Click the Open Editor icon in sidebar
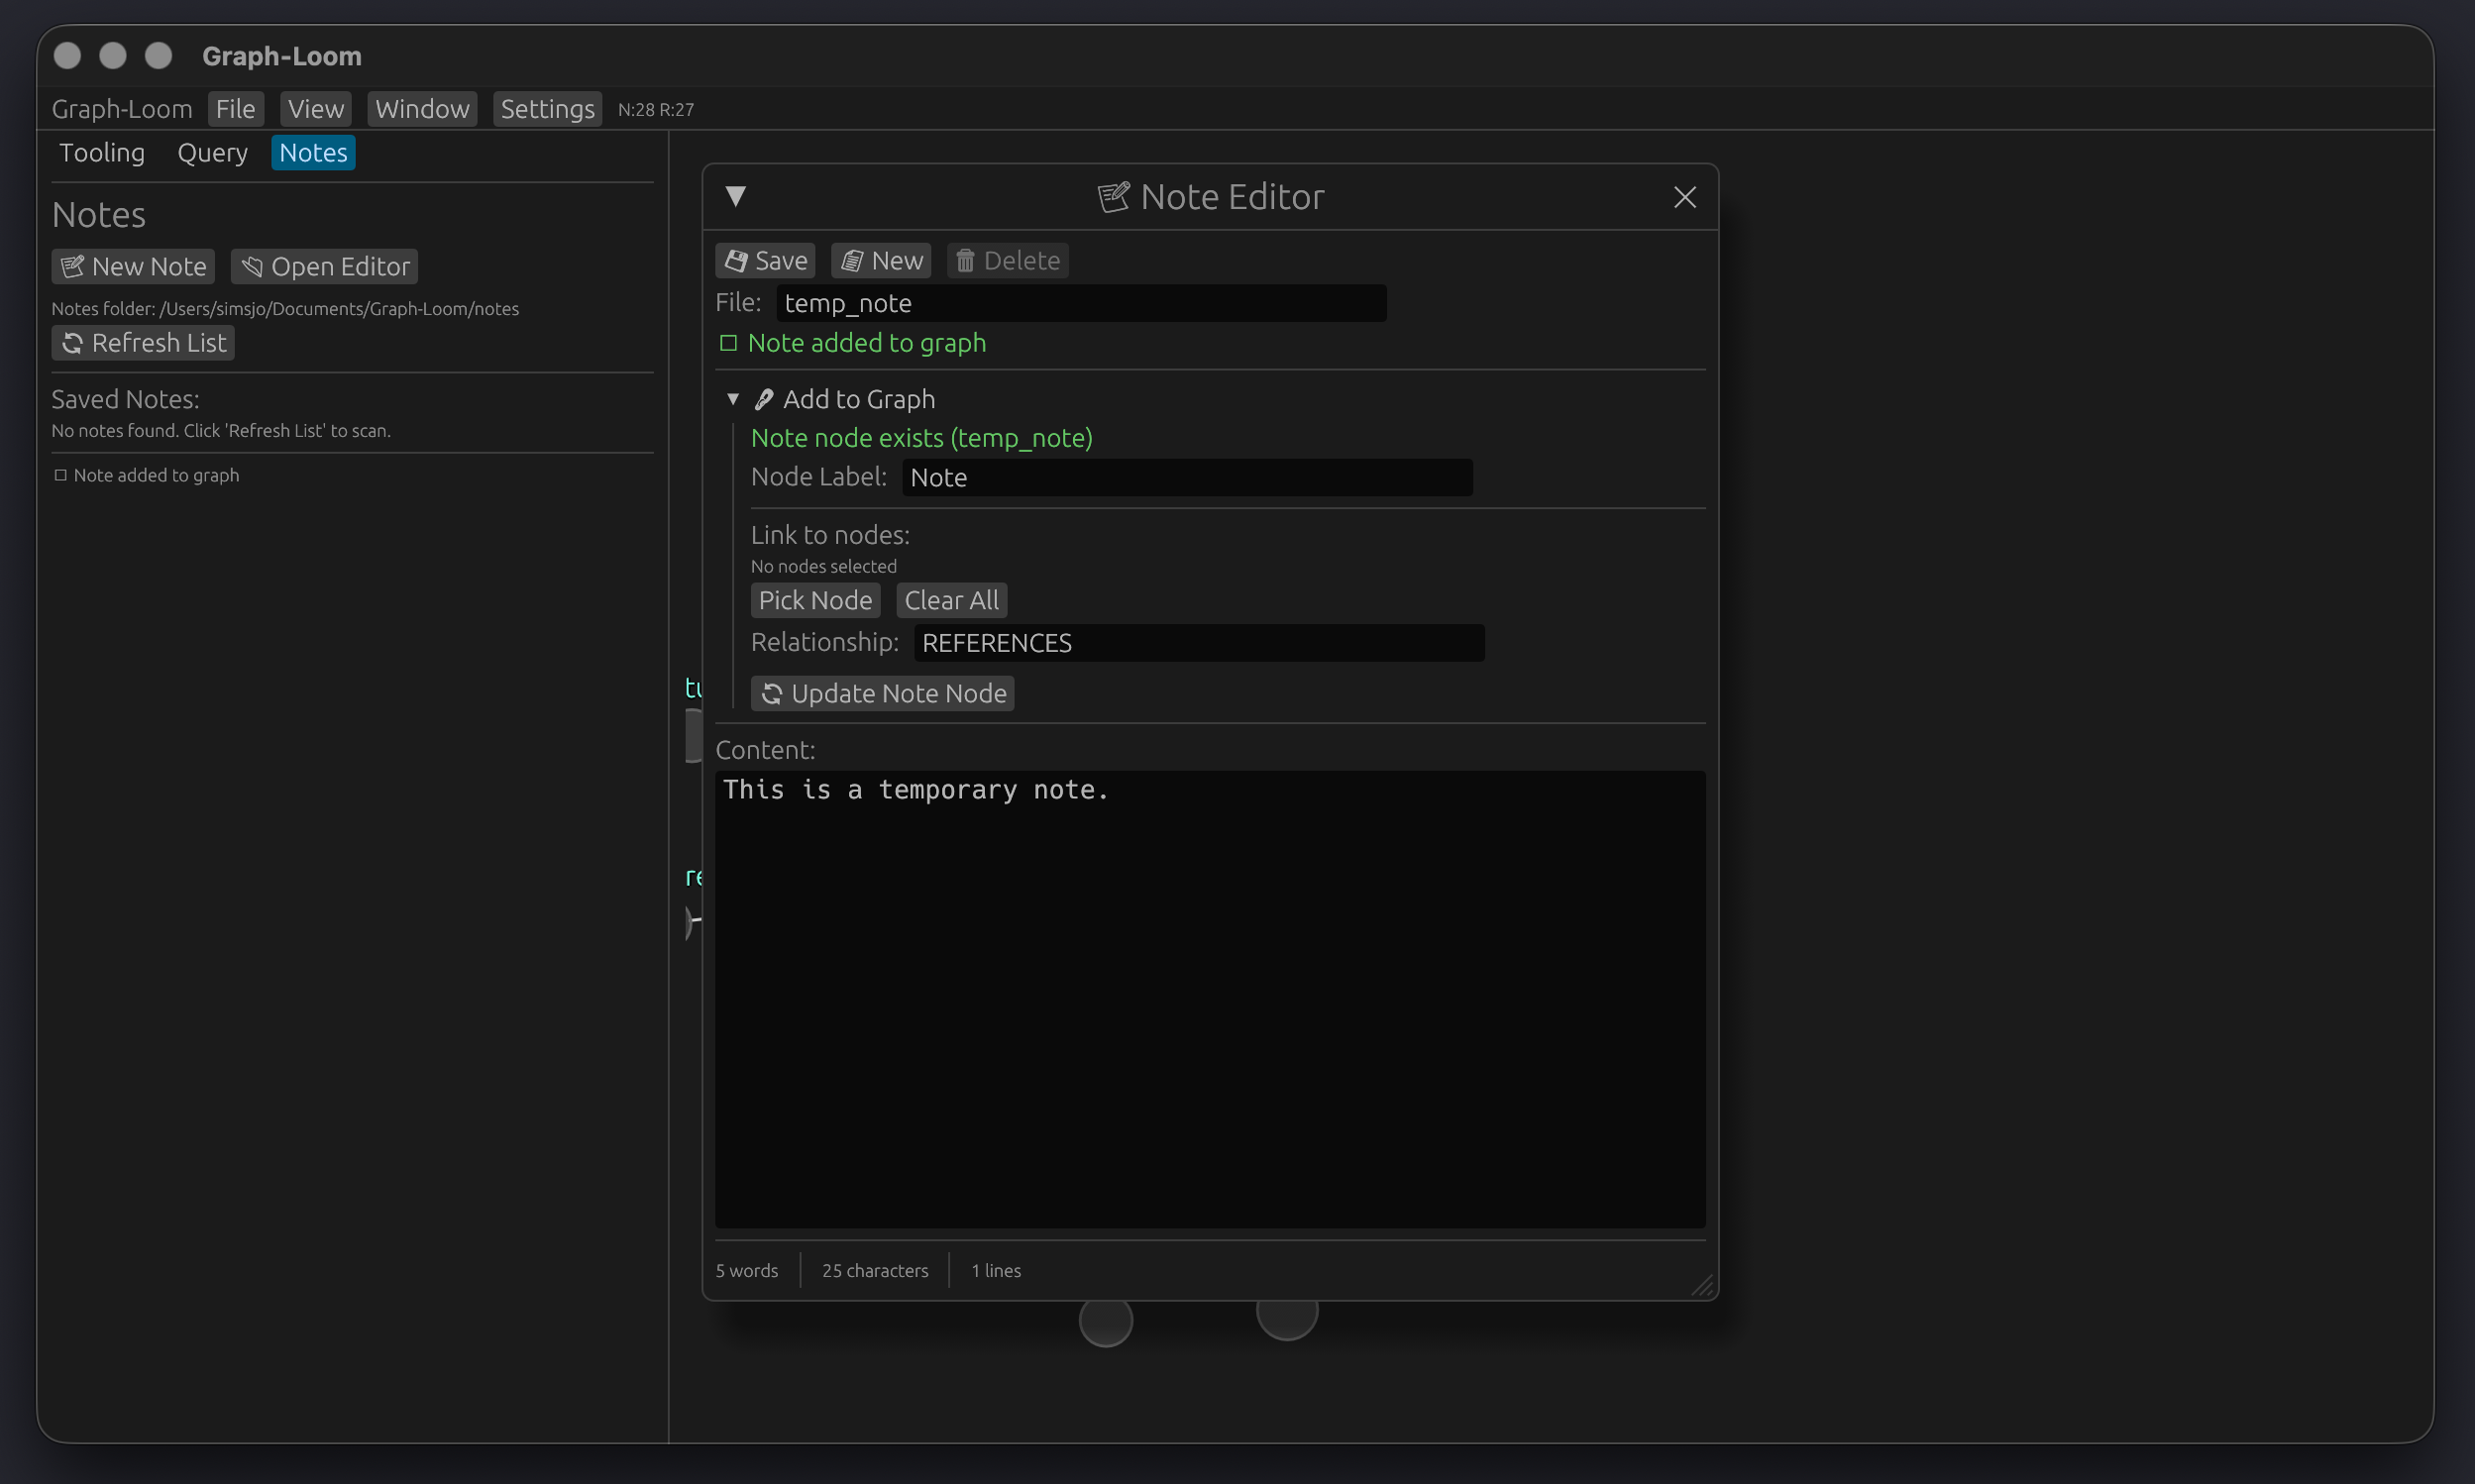Image resolution: width=2475 pixels, height=1484 pixels. pos(253,266)
